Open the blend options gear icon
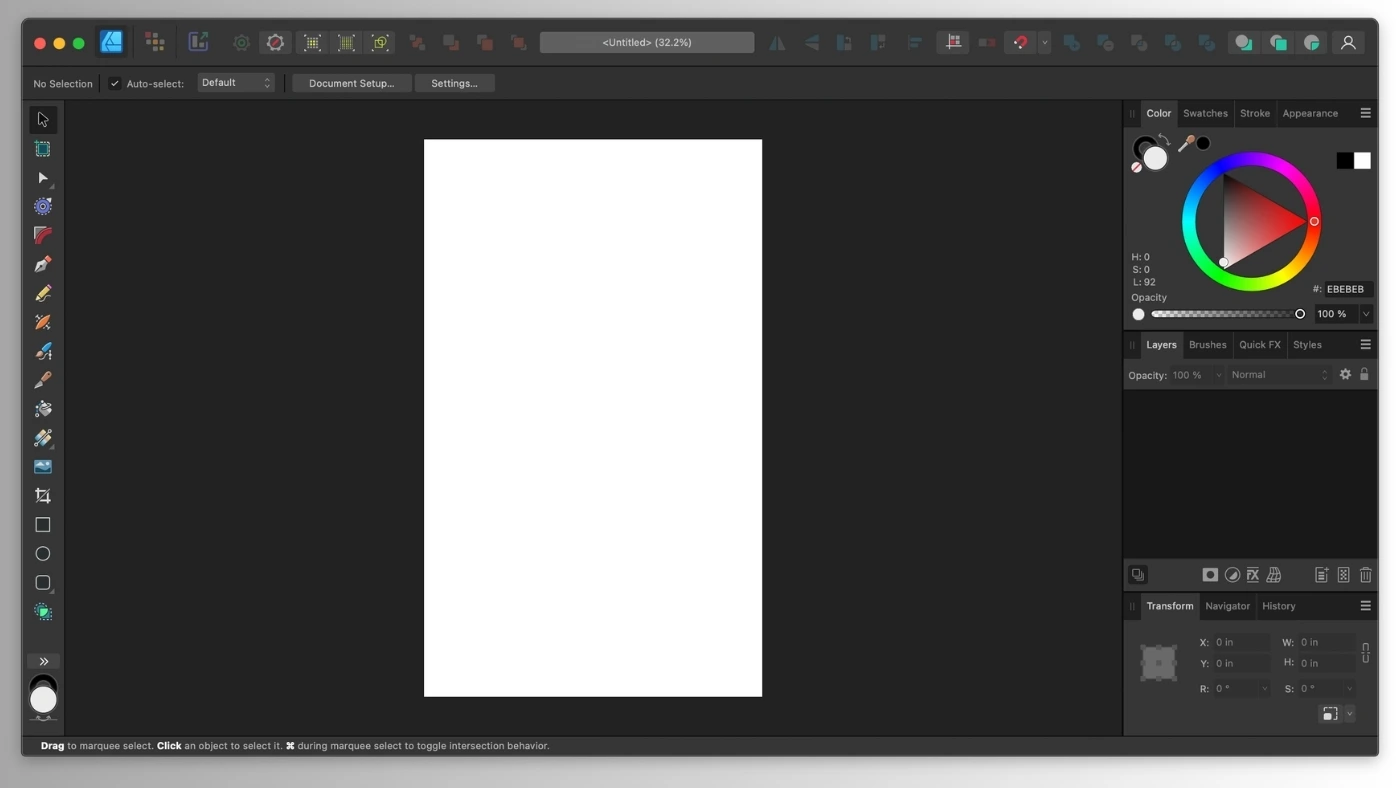The height and width of the screenshot is (788, 1400). 1345,374
